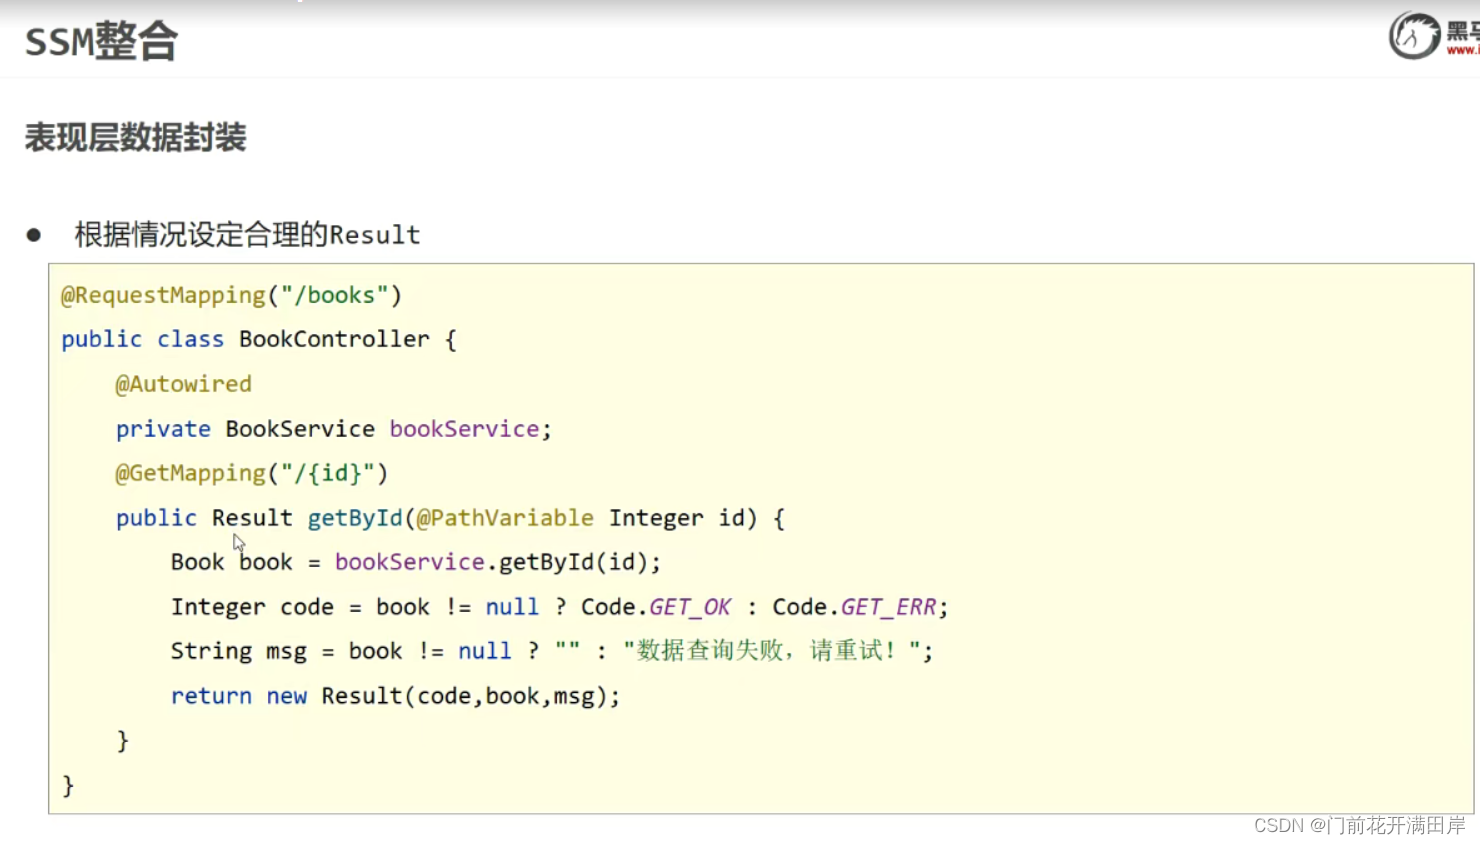The width and height of the screenshot is (1480, 844).
Task: Click the "Integer code" assignment line
Action: (x=559, y=607)
